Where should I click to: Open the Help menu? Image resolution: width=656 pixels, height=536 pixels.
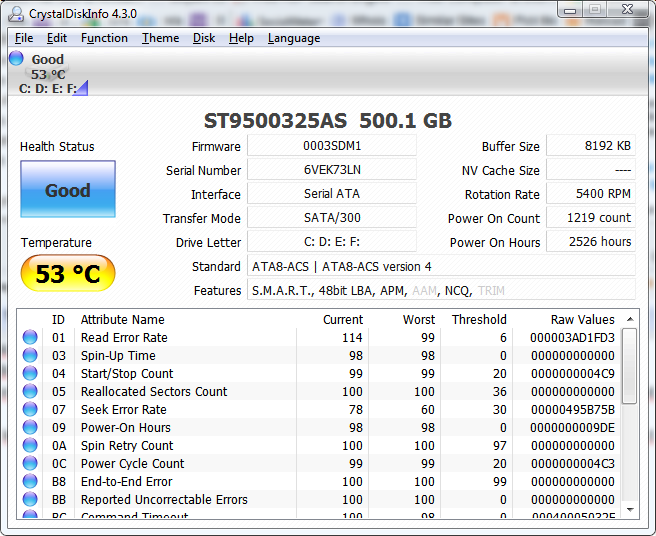tap(241, 38)
